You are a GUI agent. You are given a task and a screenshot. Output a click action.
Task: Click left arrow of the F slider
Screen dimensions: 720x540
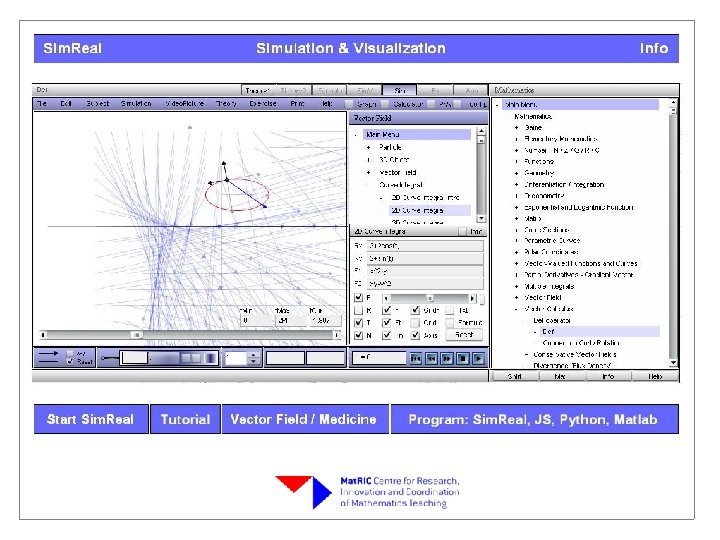[x=386, y=298]
